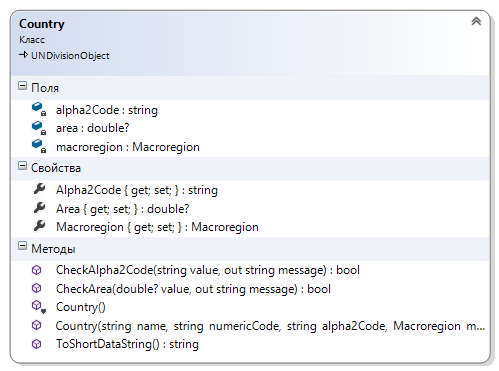Viewport: 499px width, 371px height.
Task: Click the area field icon
Action: pyautogui.click(x=39, y=128)
